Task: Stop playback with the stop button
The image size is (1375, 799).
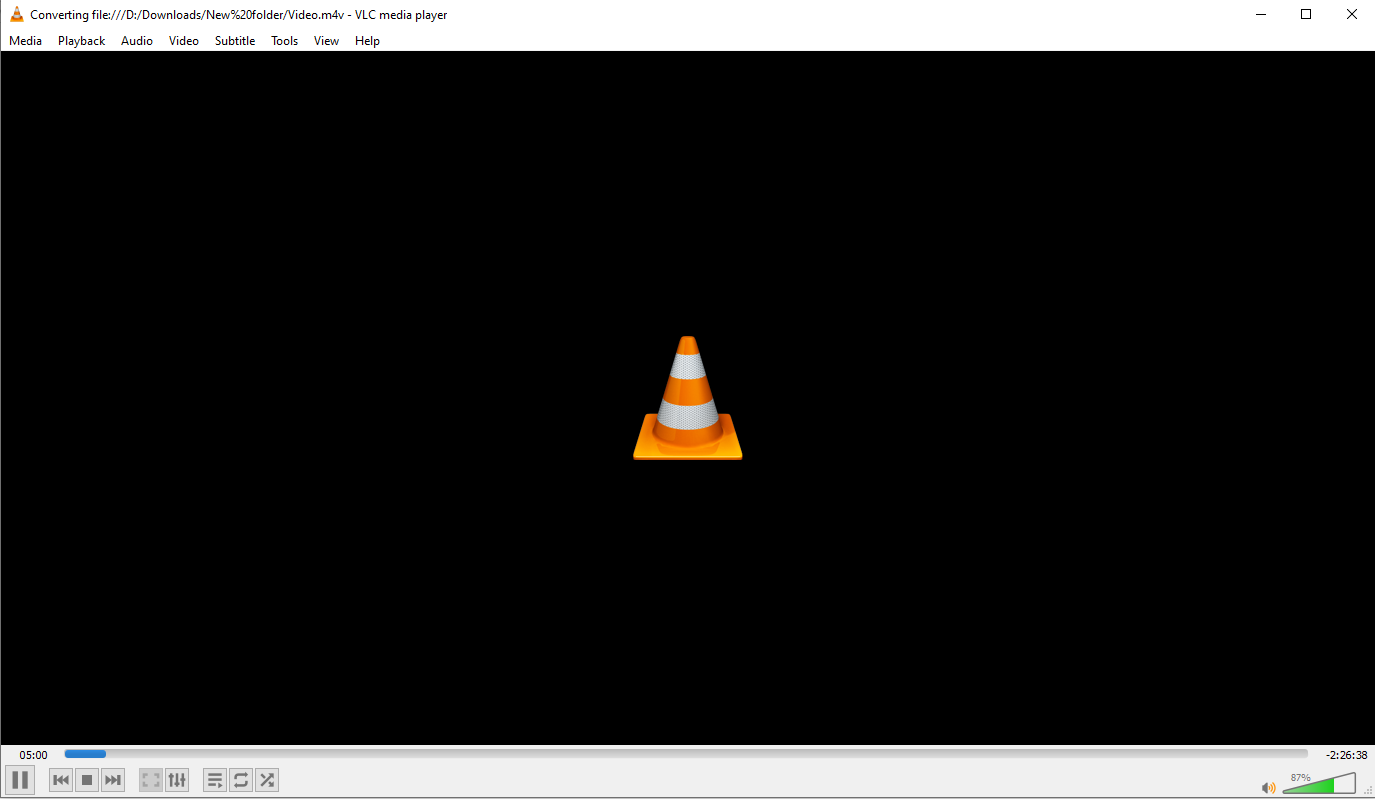Action: [87, 780]
